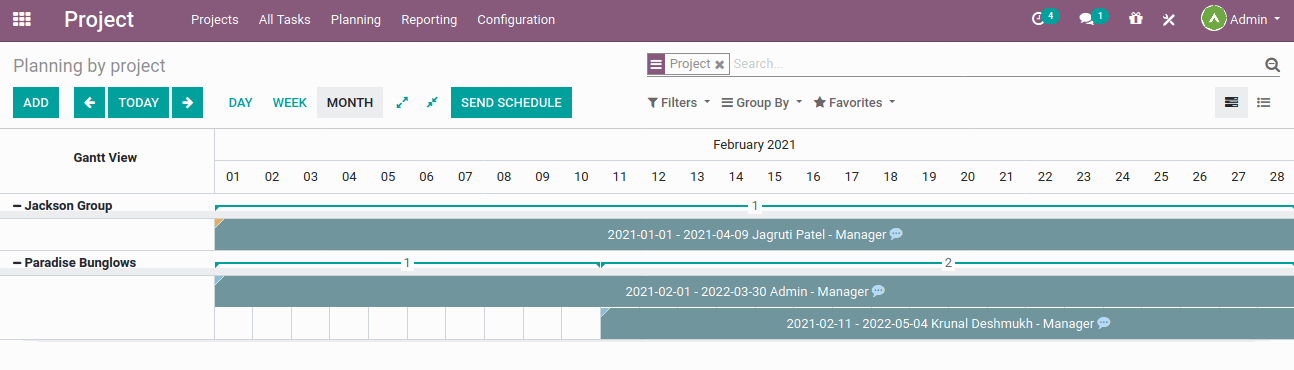Open the Filters dropdown
1294x370 pixels.
click(x=679, y=102)
